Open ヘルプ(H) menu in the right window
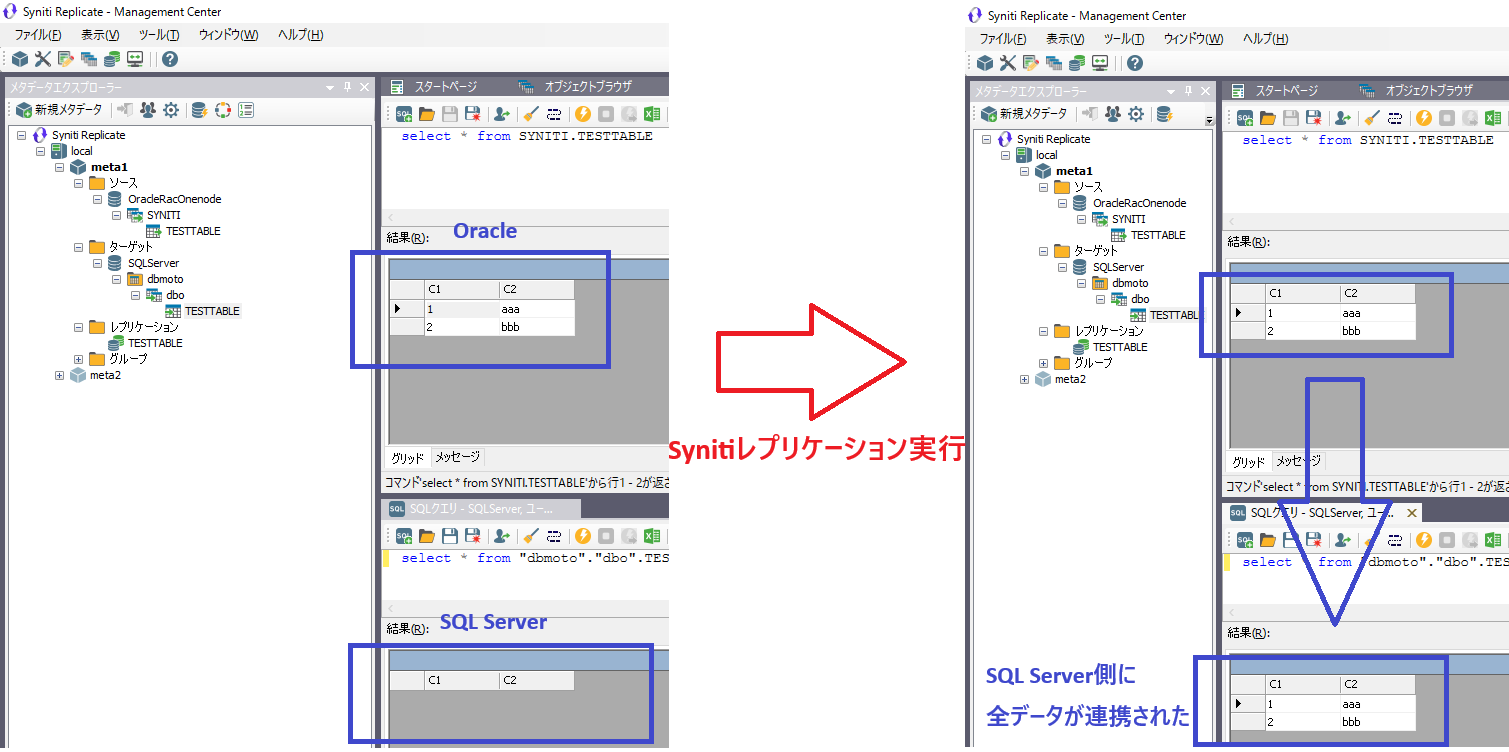 click(1265, 39)
